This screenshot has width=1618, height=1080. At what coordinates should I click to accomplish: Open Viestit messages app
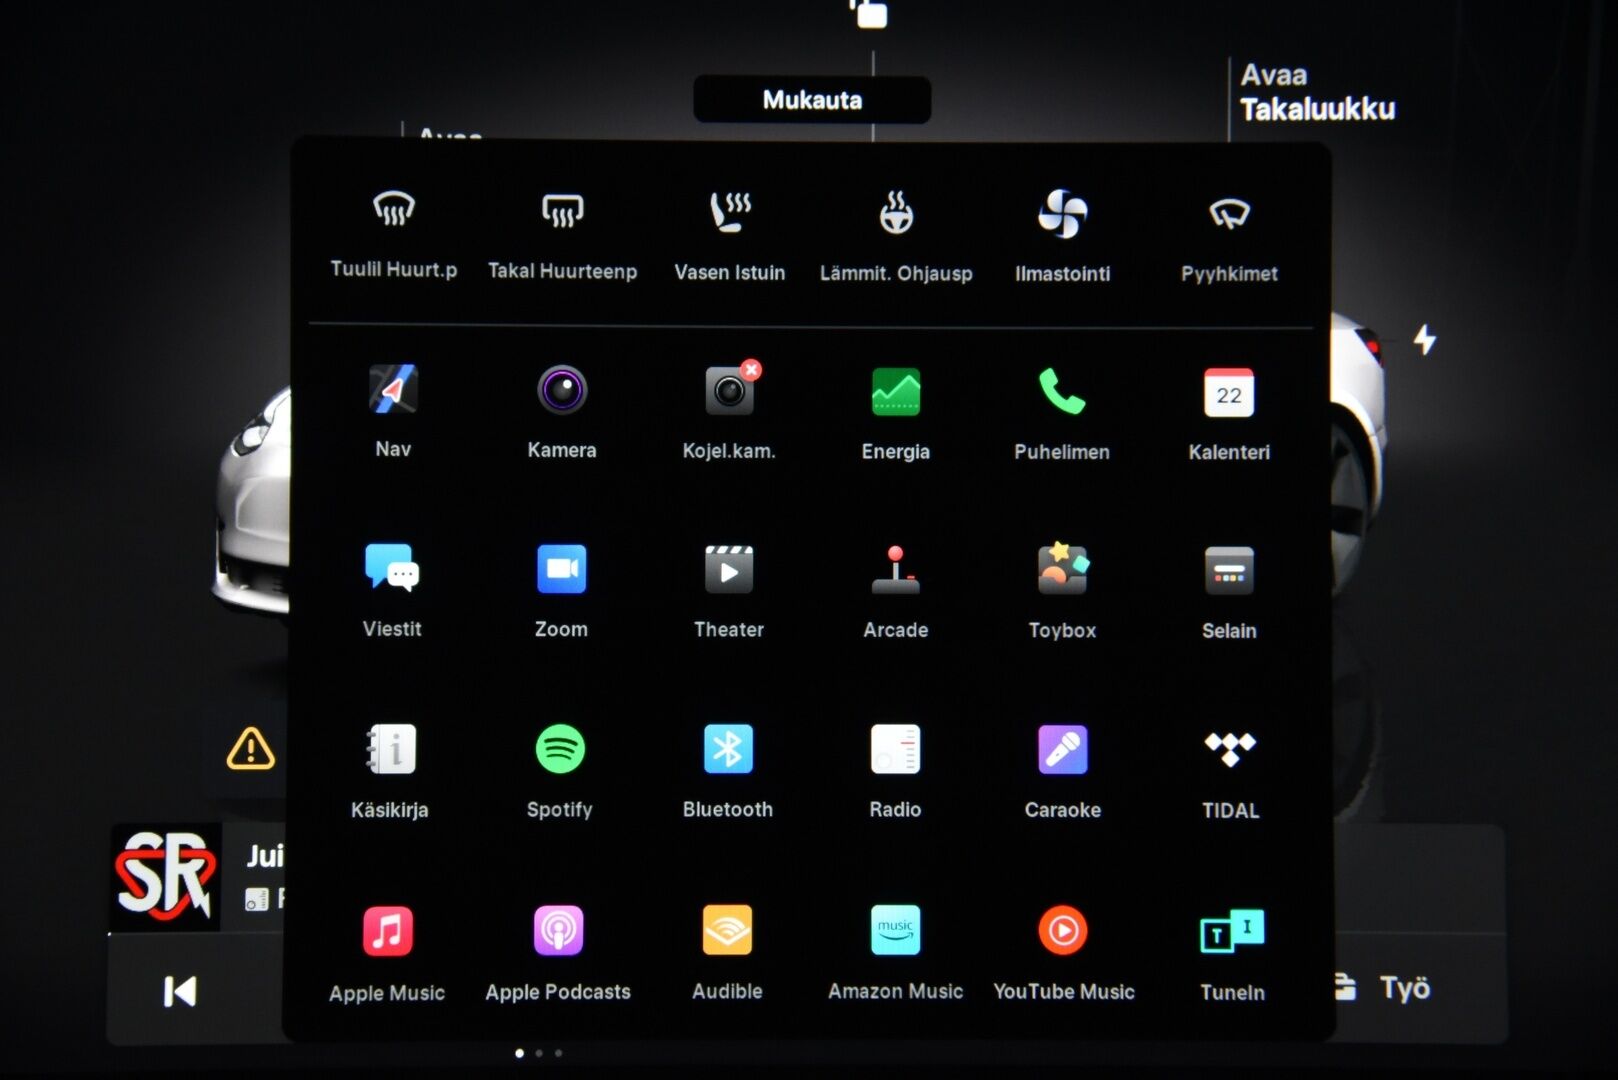point(392,591)
